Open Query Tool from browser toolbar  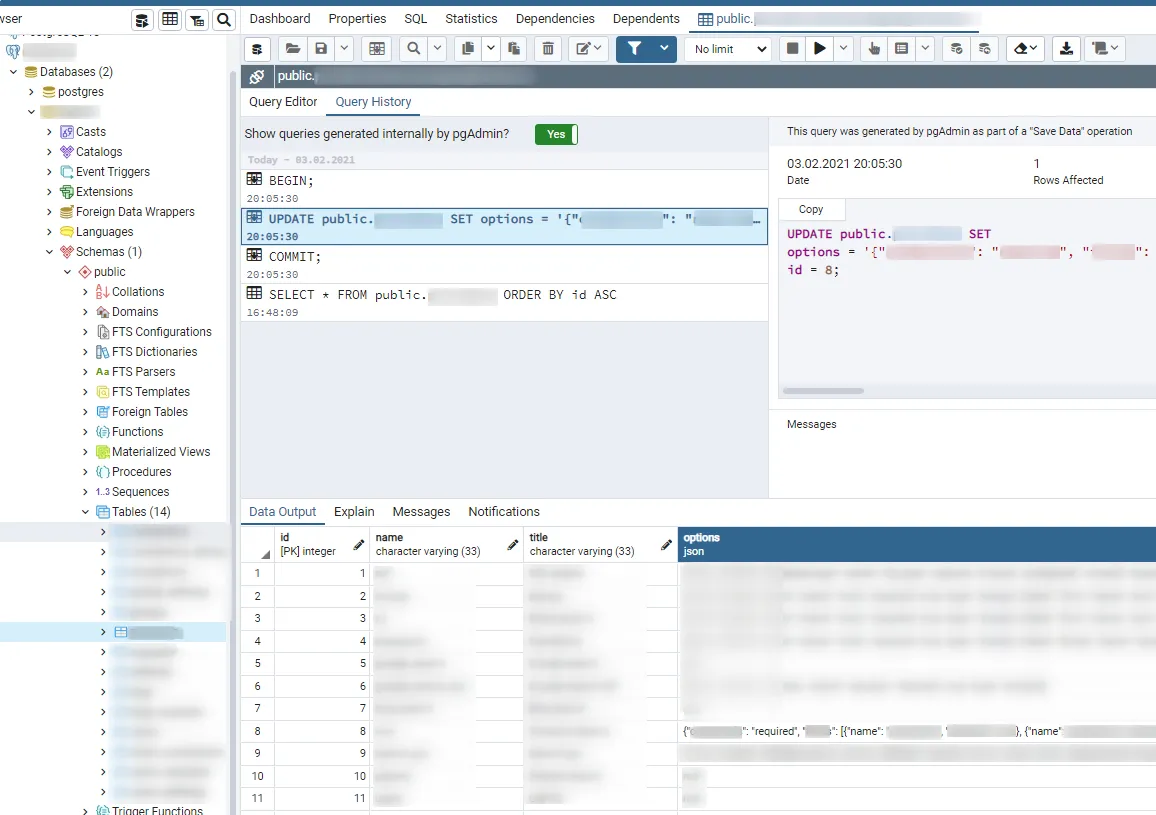point(142,20)
